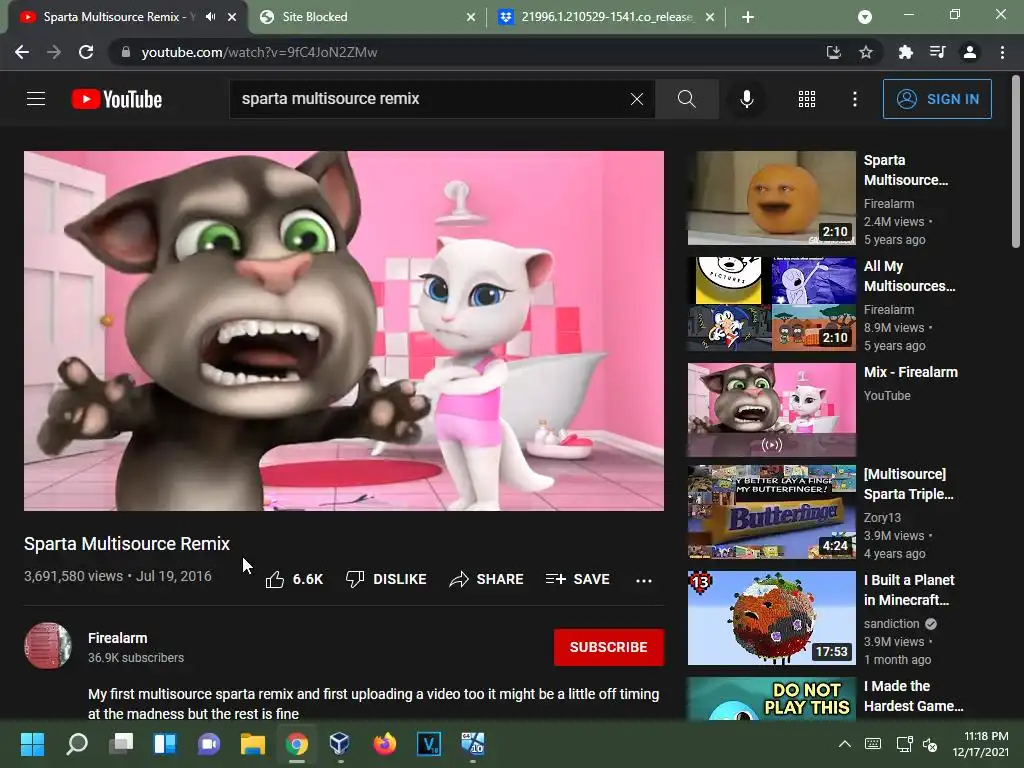
Task: Go back with the browser back arrow
Action: pos(22,52)
